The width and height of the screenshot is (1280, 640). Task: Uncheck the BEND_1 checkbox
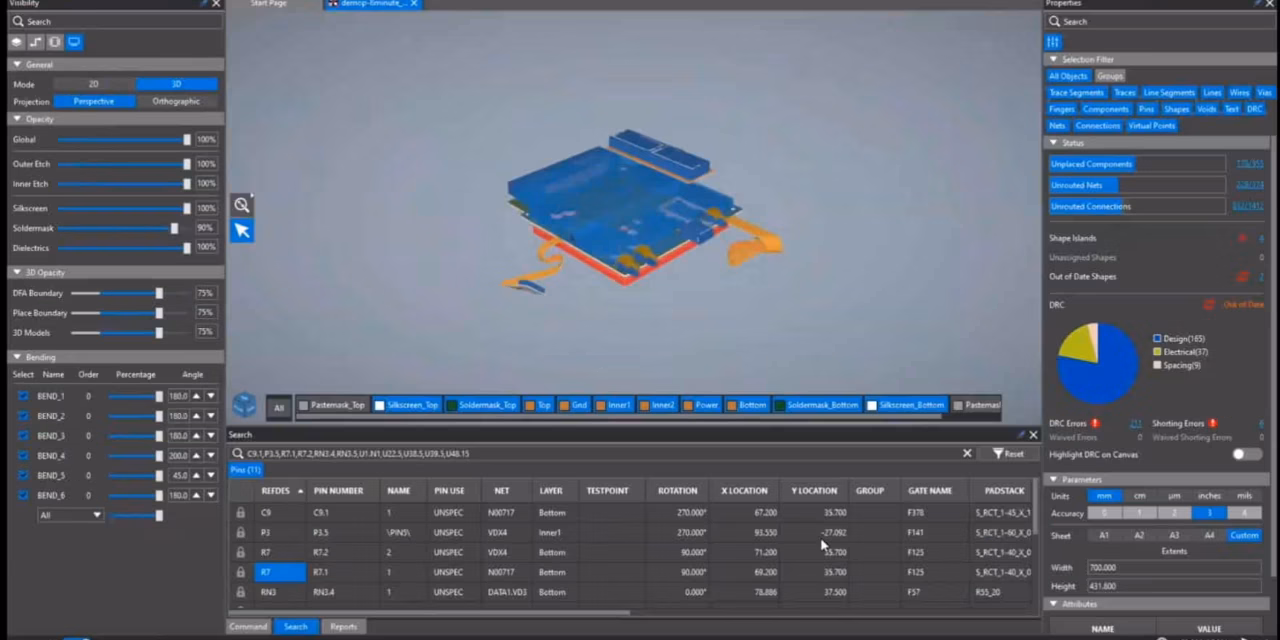click(x=23, y=396)
